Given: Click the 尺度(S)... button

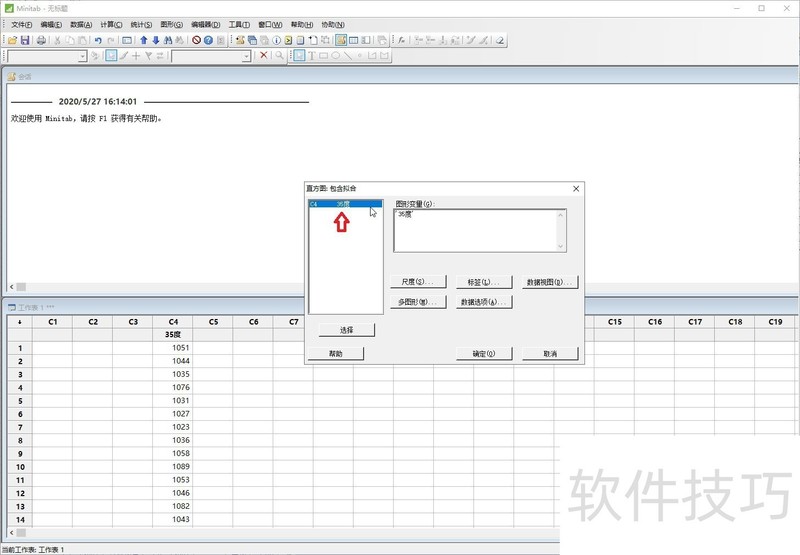Looking at the screenshot, I should [418, 282].
